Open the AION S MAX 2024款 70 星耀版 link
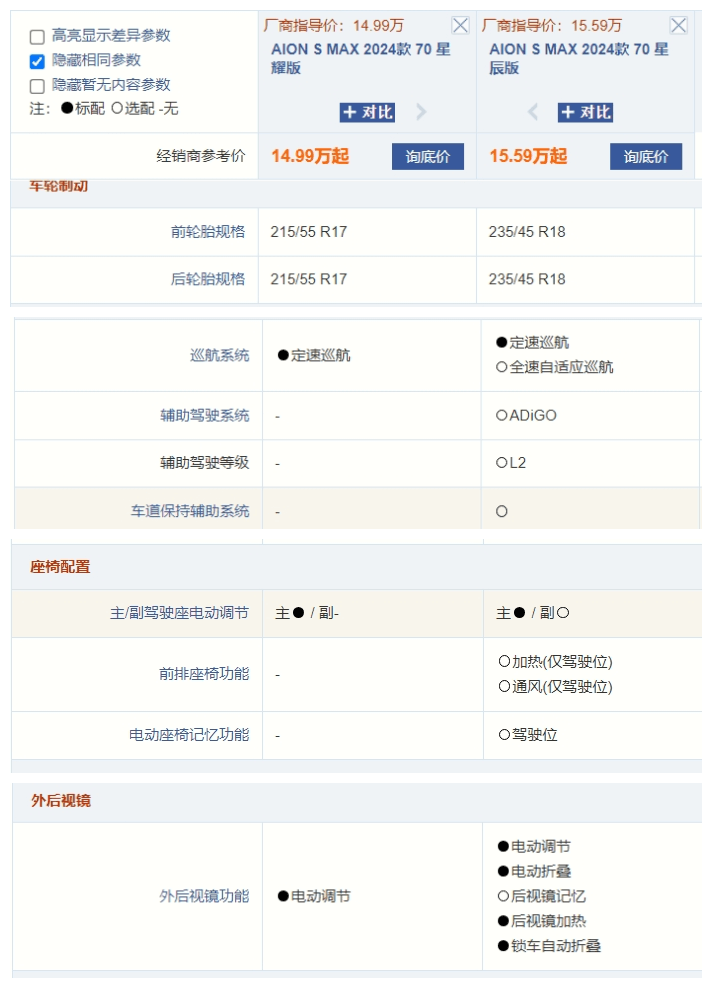The height and width of the screenshot is (988, 712). 360,58
